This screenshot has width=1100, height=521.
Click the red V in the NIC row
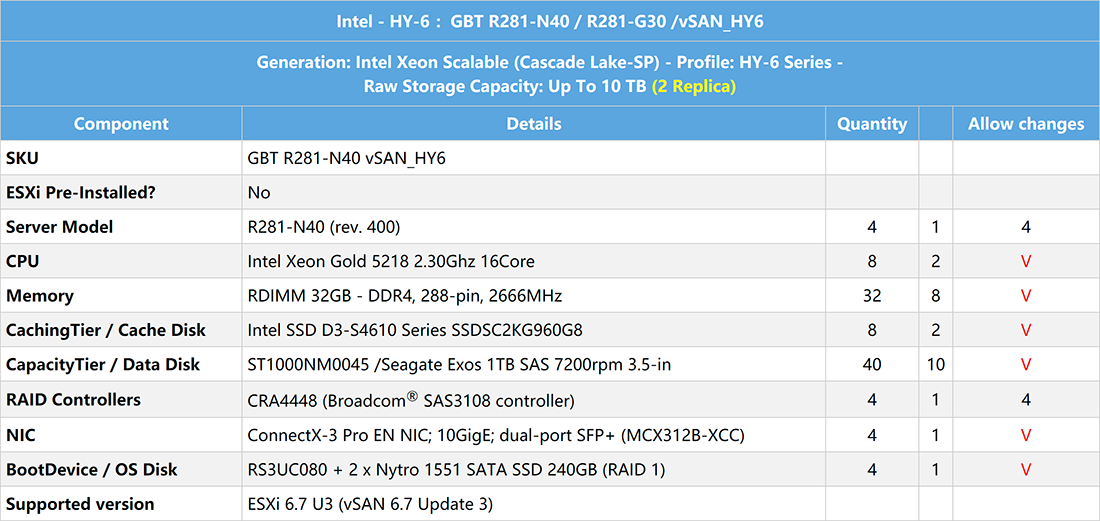(x=1026, y=435)
